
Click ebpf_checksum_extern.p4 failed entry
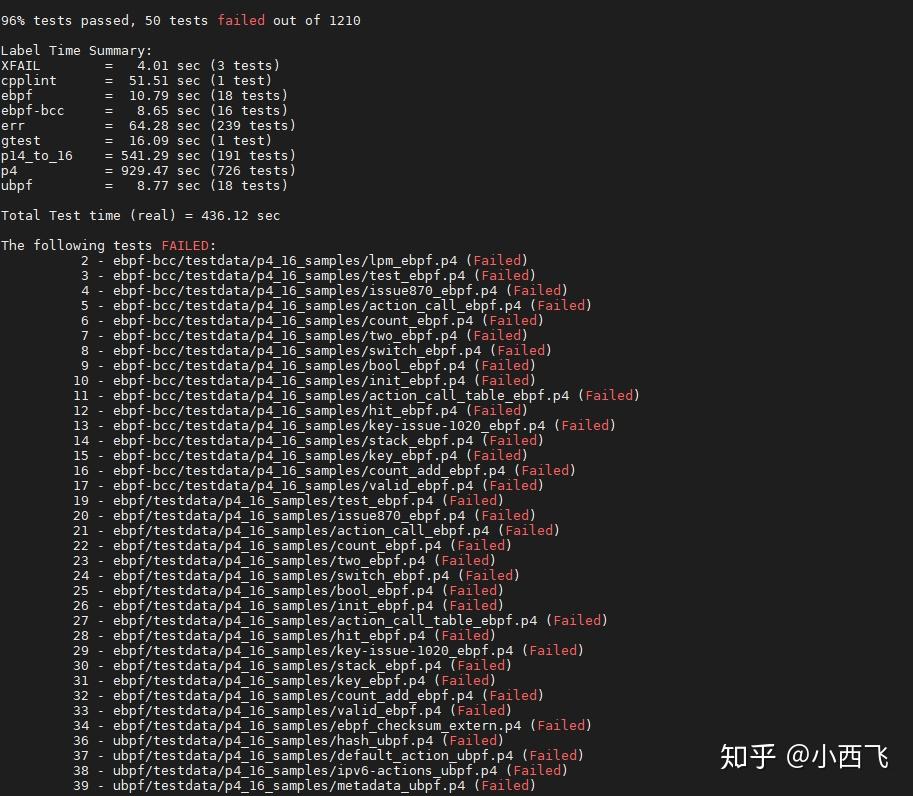point(332,725)
